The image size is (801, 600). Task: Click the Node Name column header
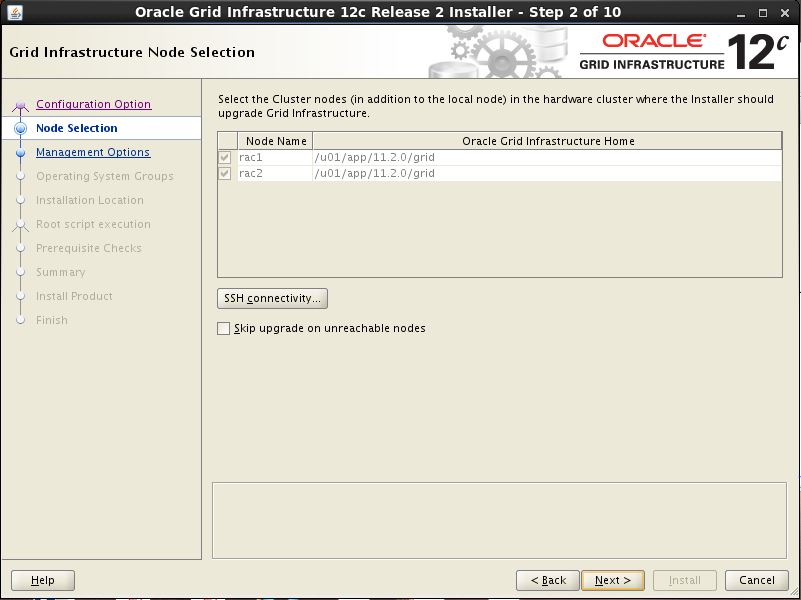pyautogui.click(x=275, y=141)
